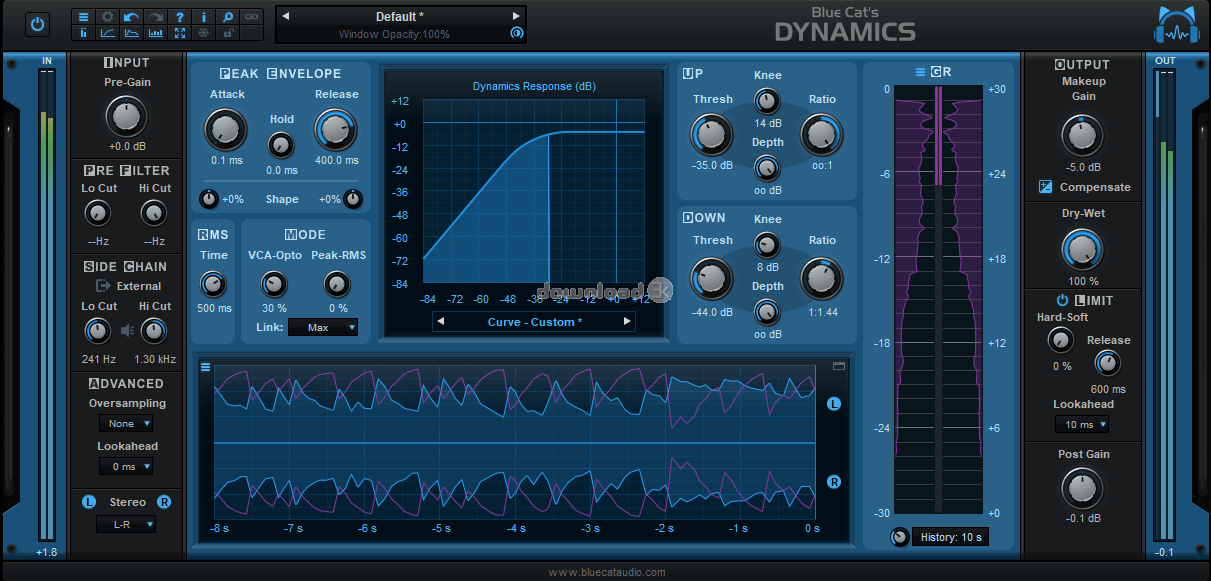The image size is (1211, 581).
Task: Toggle the External side chain input
Action: point(103,286)
